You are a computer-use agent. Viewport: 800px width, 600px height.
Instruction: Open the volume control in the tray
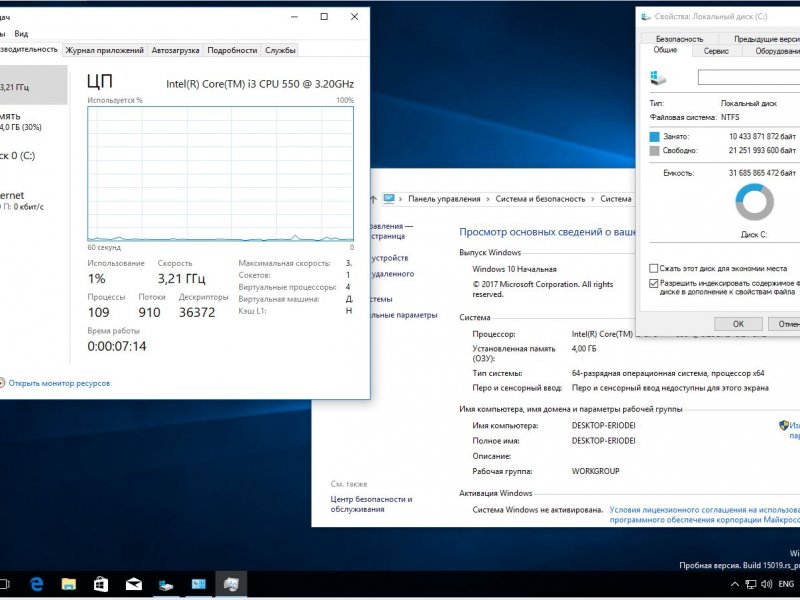tap(766, 584)
